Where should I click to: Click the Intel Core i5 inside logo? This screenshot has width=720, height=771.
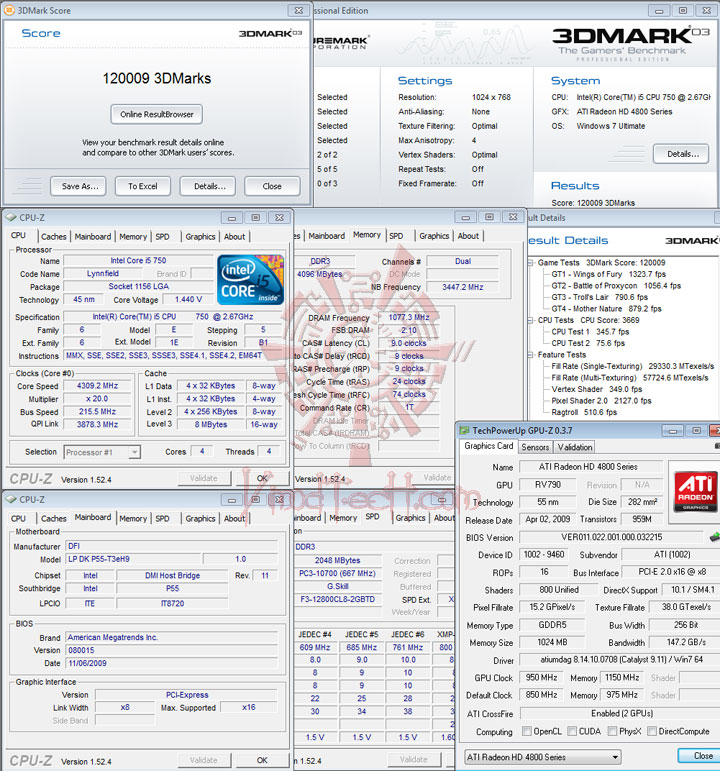click(x=250, y=280)
